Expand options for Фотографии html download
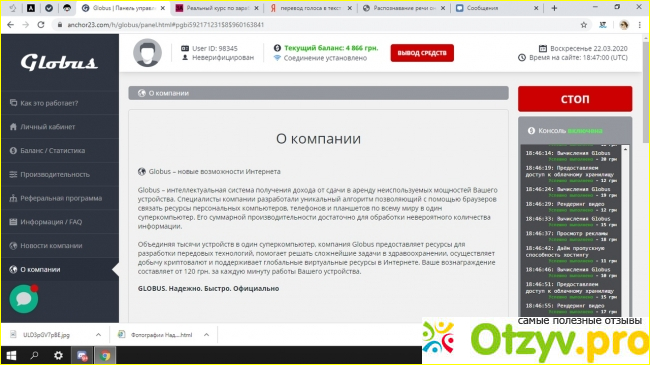 pos(206,335)
